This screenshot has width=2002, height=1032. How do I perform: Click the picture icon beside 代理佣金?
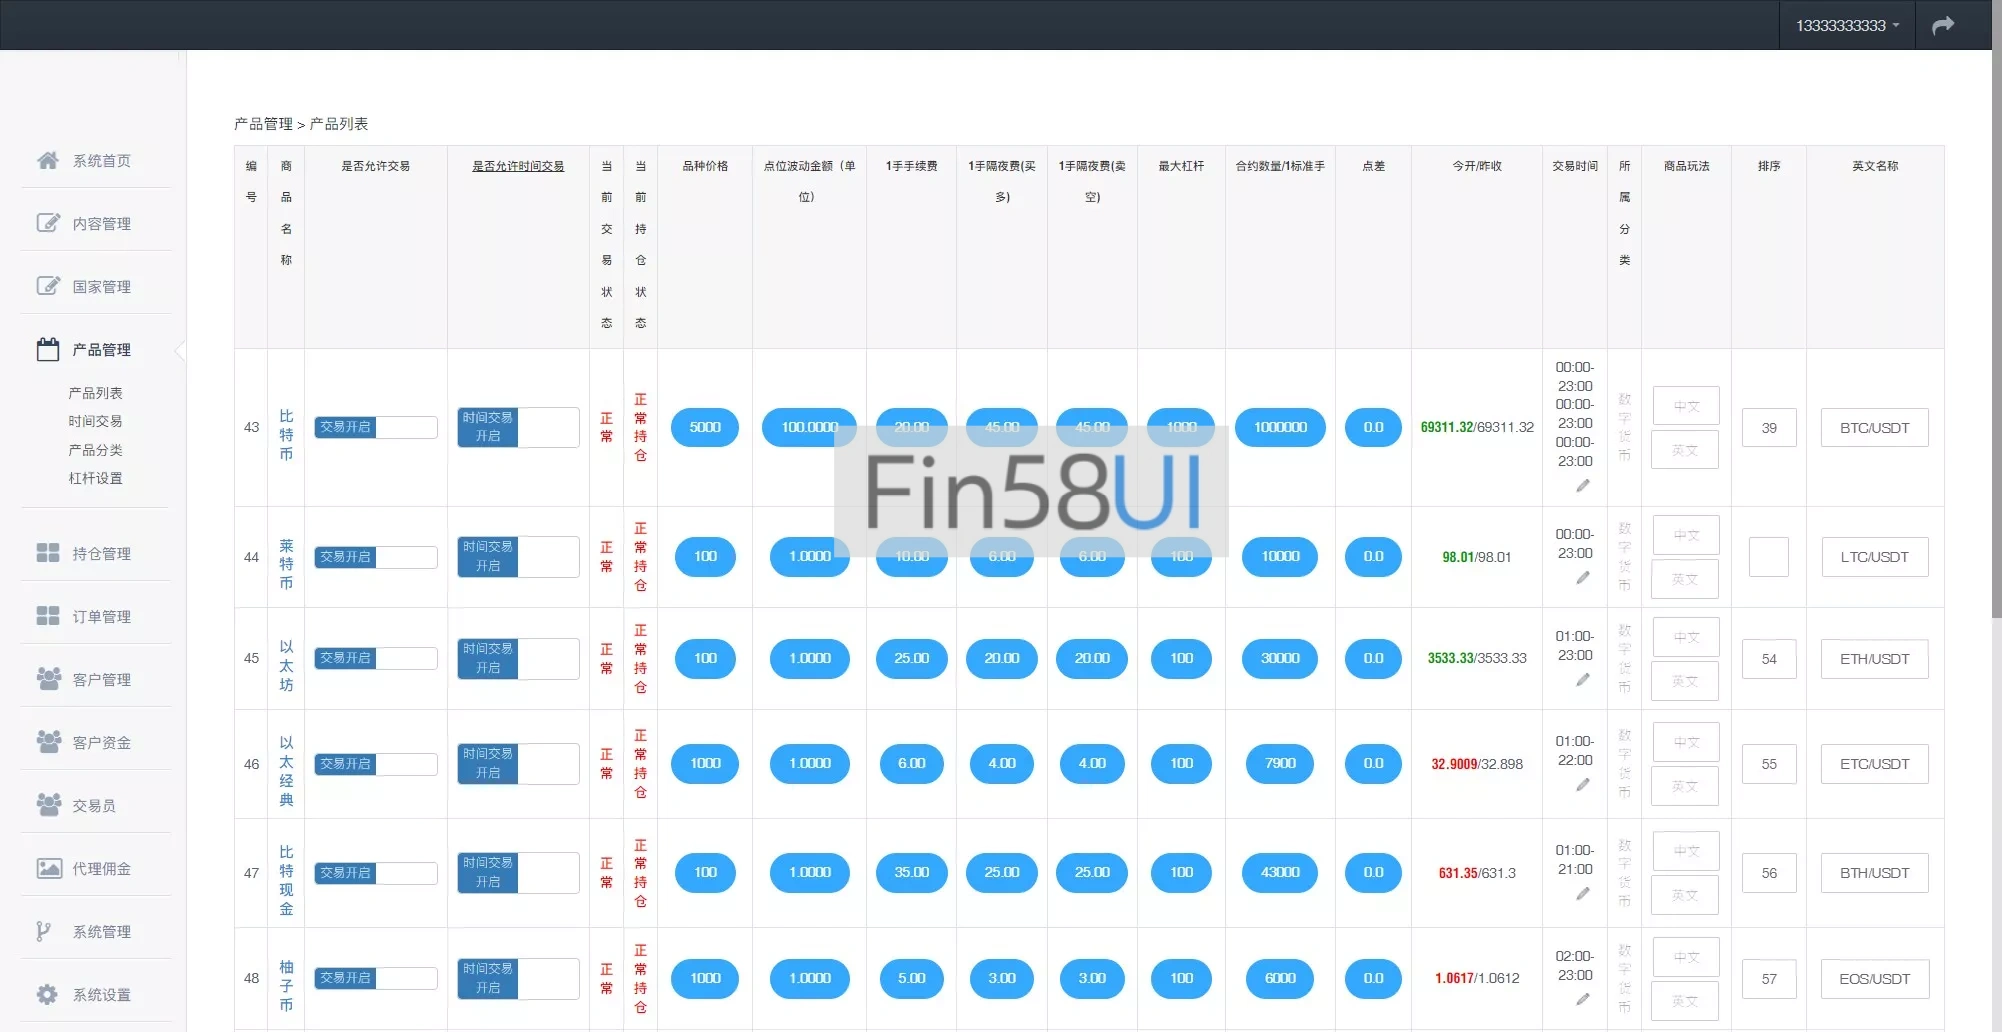tap(48, 868)
